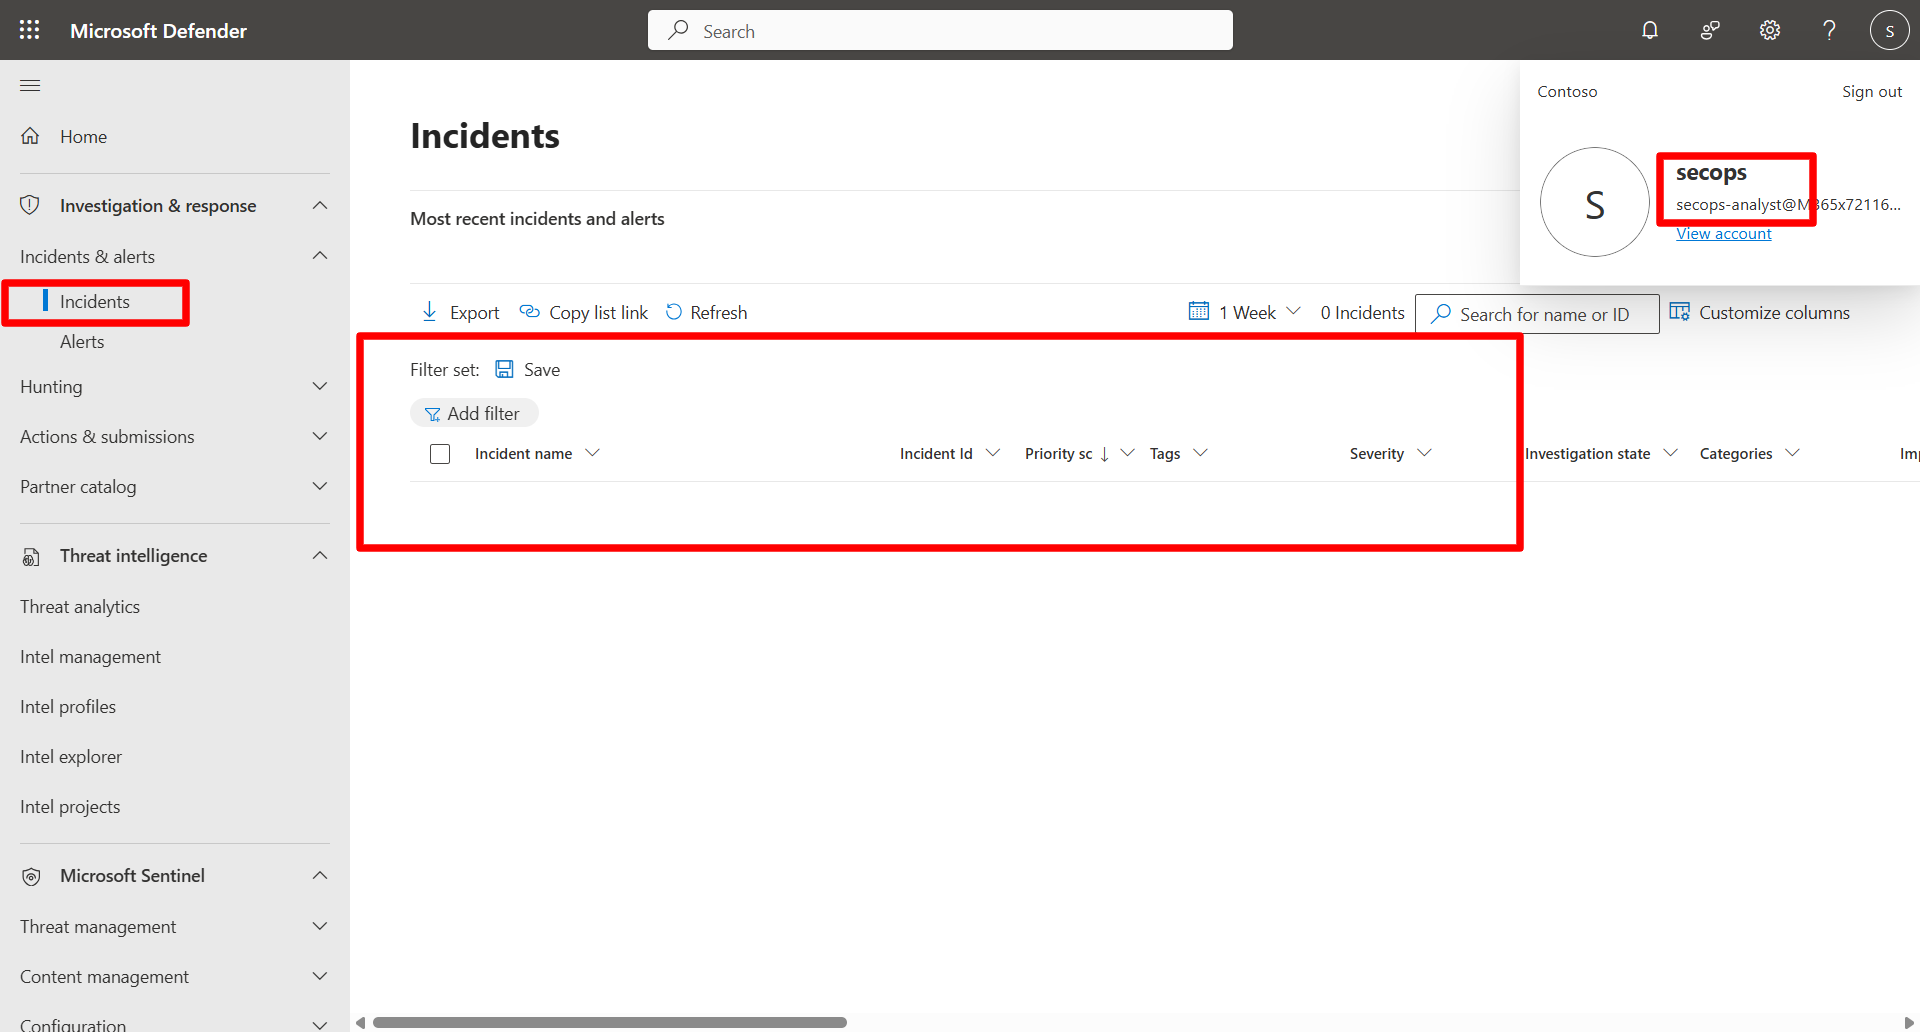
Task: Expand the Partner catalog menu
Action: pyautogui.click(x=320, y=487)
